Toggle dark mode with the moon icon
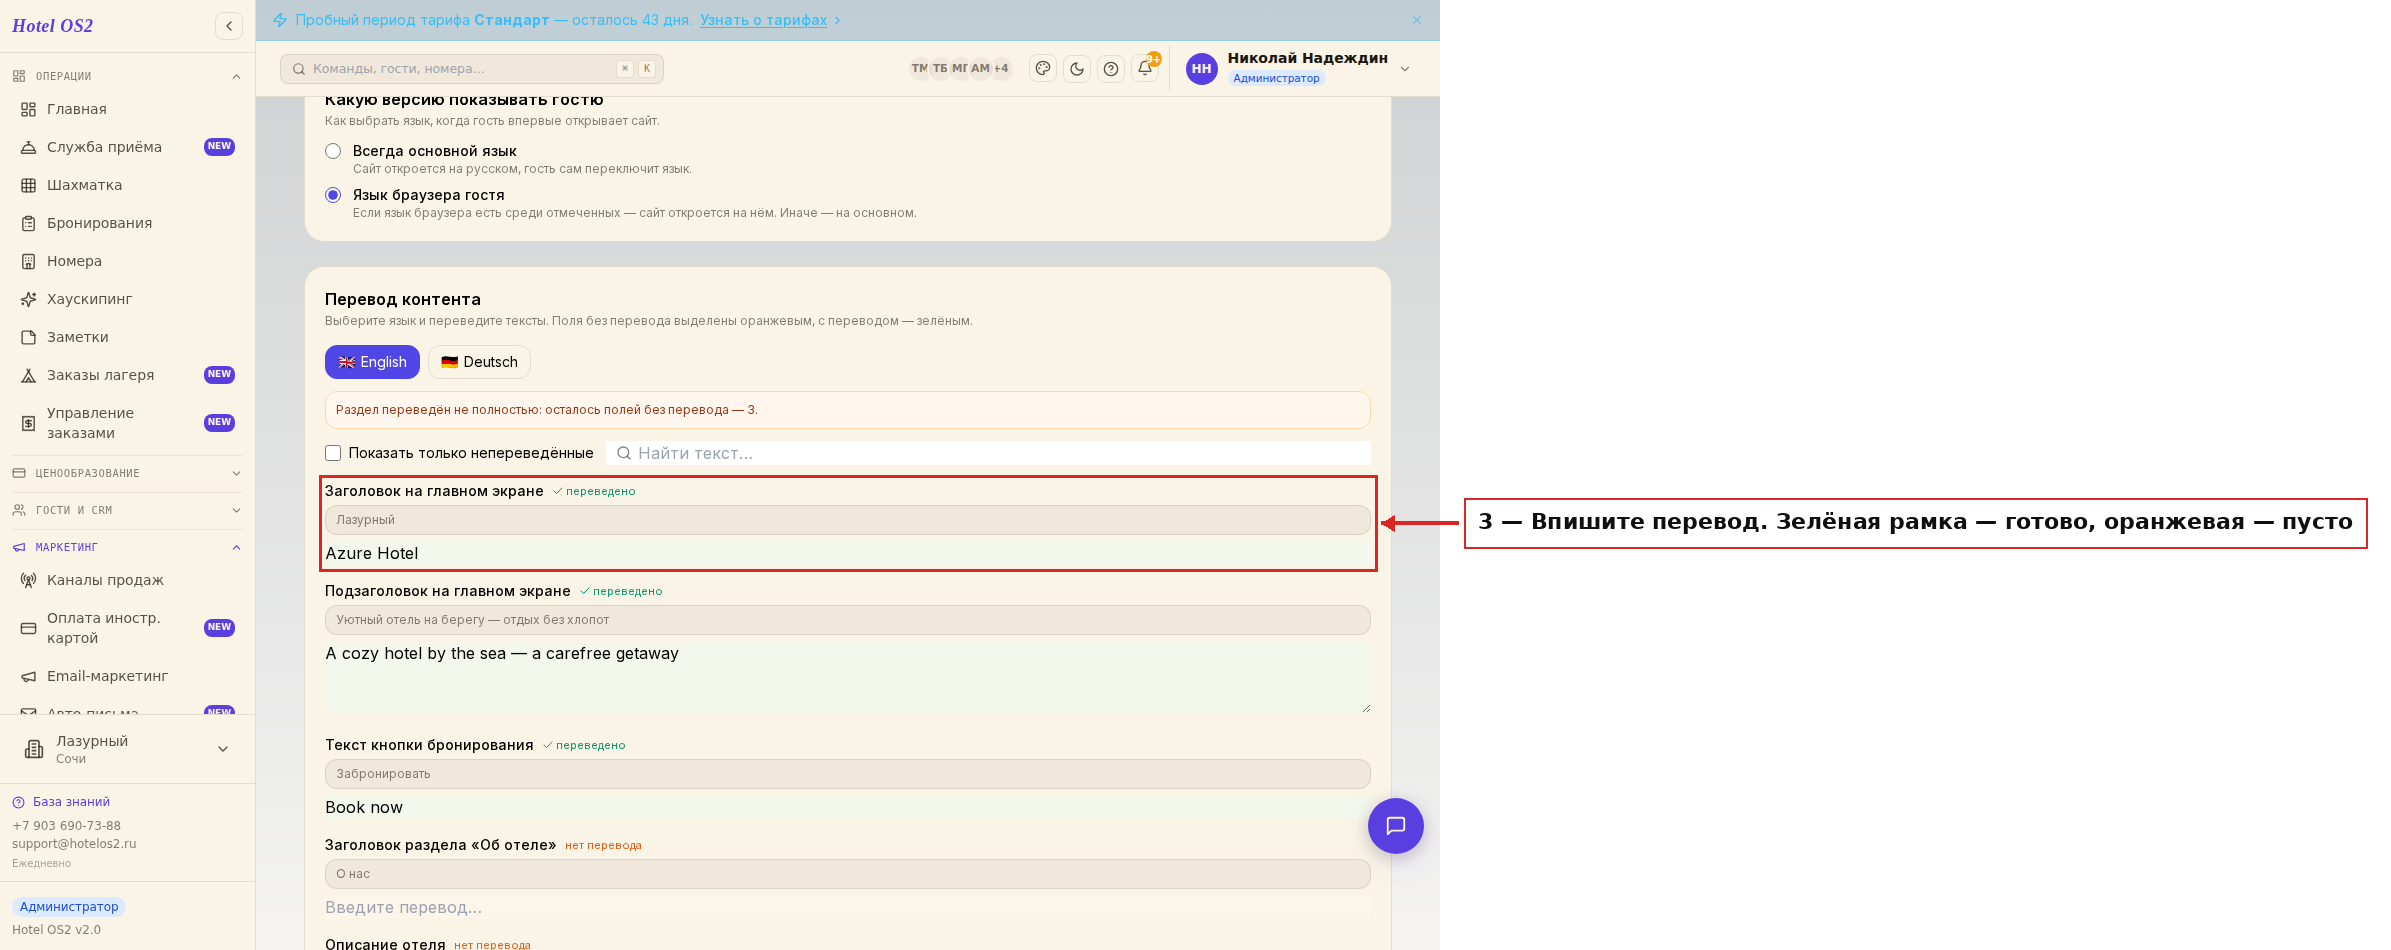2391x950 pixels. [1077, 68]
